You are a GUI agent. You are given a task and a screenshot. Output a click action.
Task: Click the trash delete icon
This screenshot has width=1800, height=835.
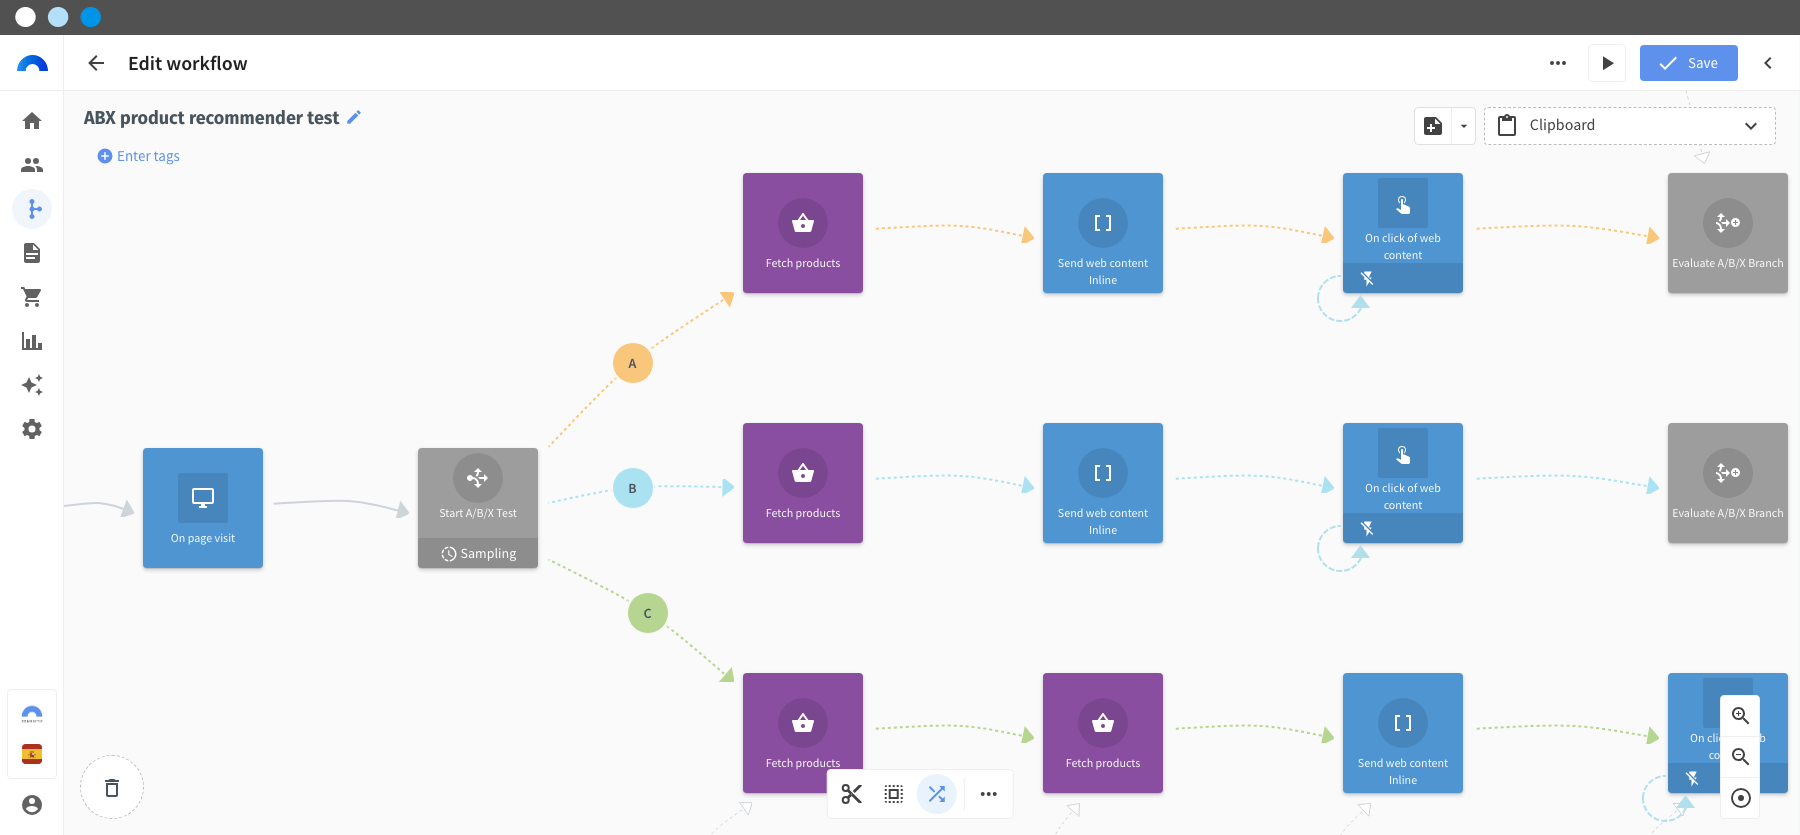112,788
